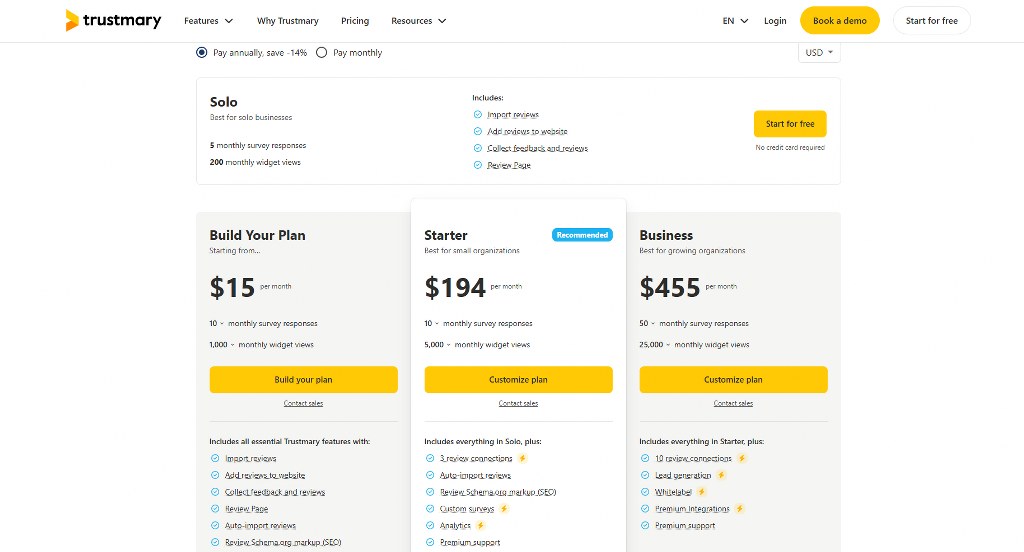Expand the Resources menu
The height and width of the screenshot is (552, 1024).
(x=419, y=21)
